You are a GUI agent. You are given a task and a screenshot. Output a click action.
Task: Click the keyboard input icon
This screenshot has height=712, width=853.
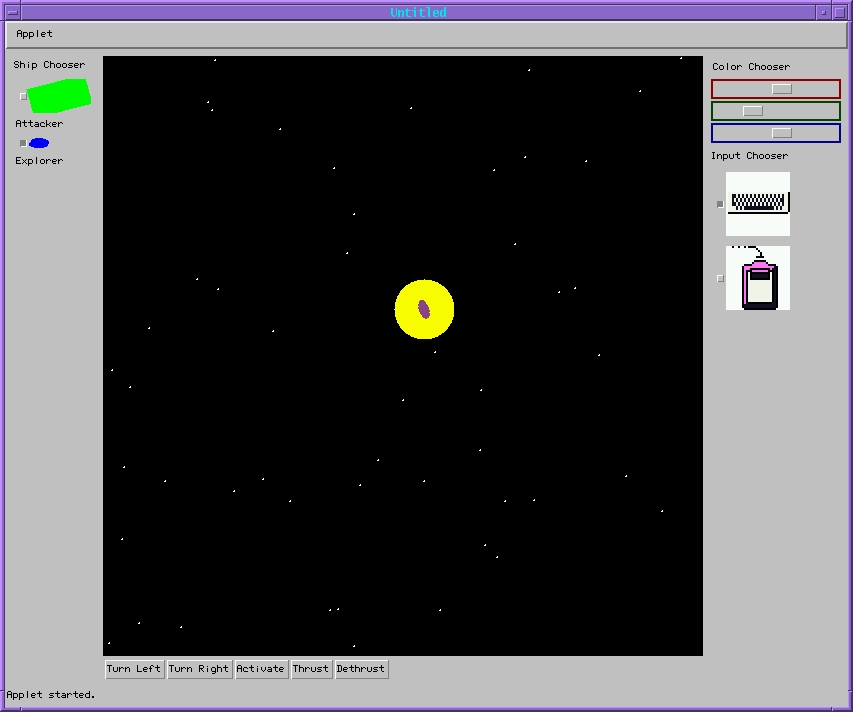click(758, 204)
